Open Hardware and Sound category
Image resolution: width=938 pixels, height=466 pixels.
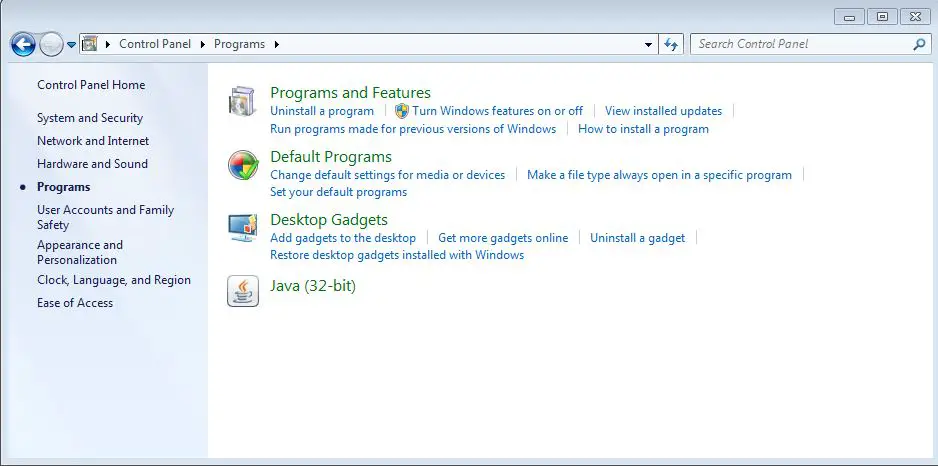(92, 164)
